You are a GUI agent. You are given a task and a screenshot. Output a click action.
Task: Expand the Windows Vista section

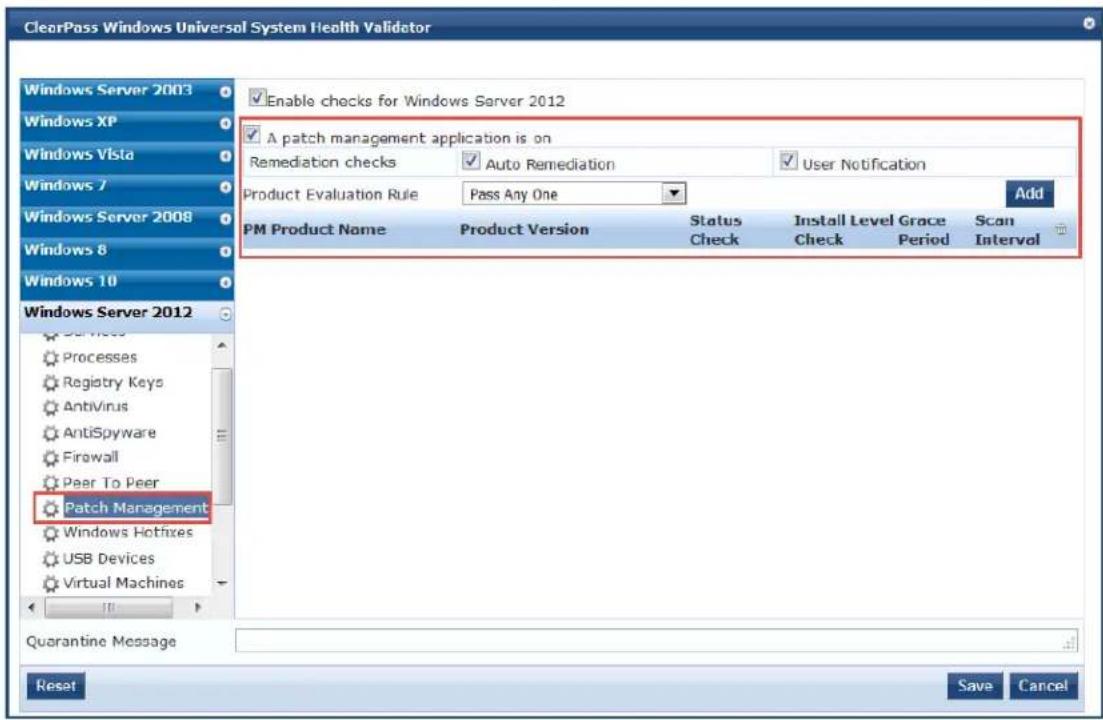coord(127,155)
